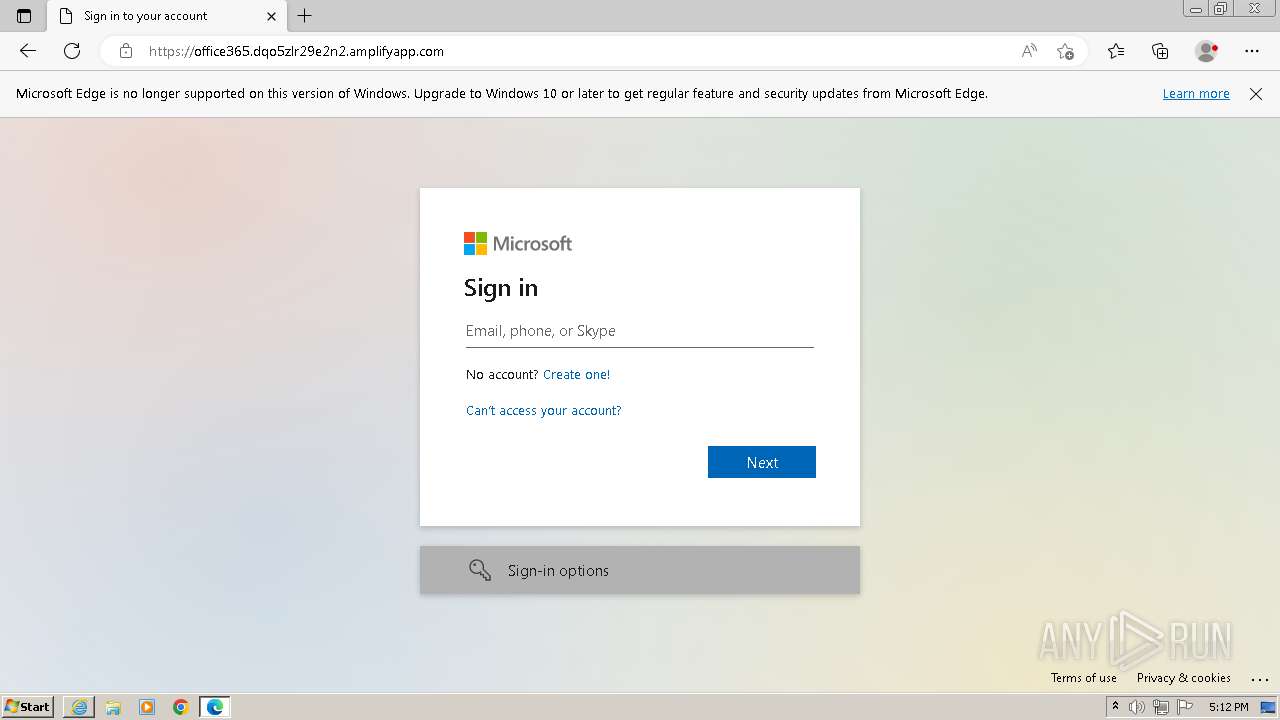The width and height of the screenshot is (1280, 720).
Task: Click the Microsoft logo
Action: [x=518, y=243]
